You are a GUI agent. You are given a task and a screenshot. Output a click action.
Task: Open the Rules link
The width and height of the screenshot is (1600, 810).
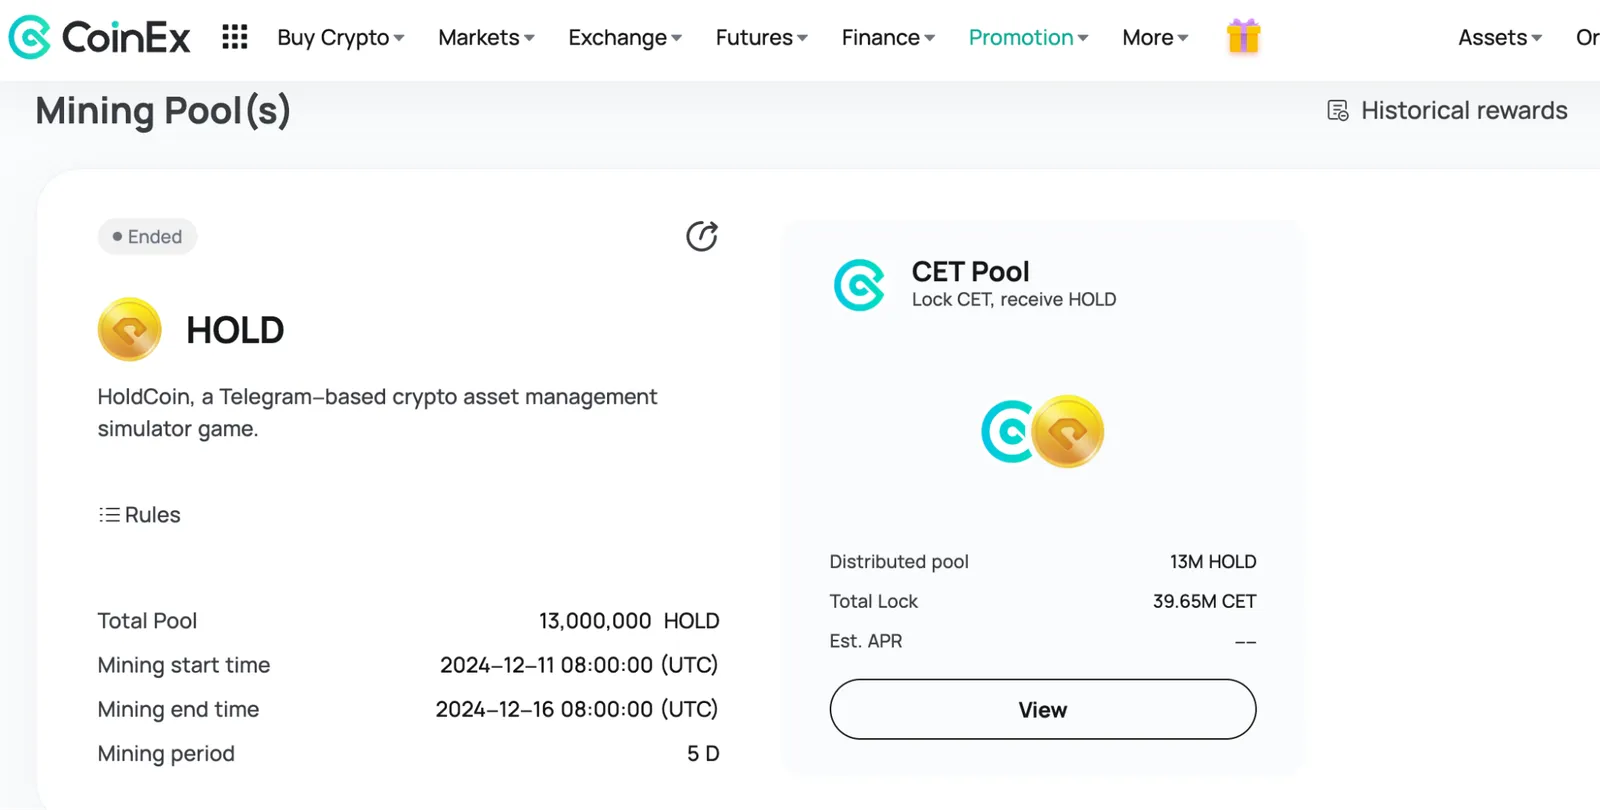point(139,515)
